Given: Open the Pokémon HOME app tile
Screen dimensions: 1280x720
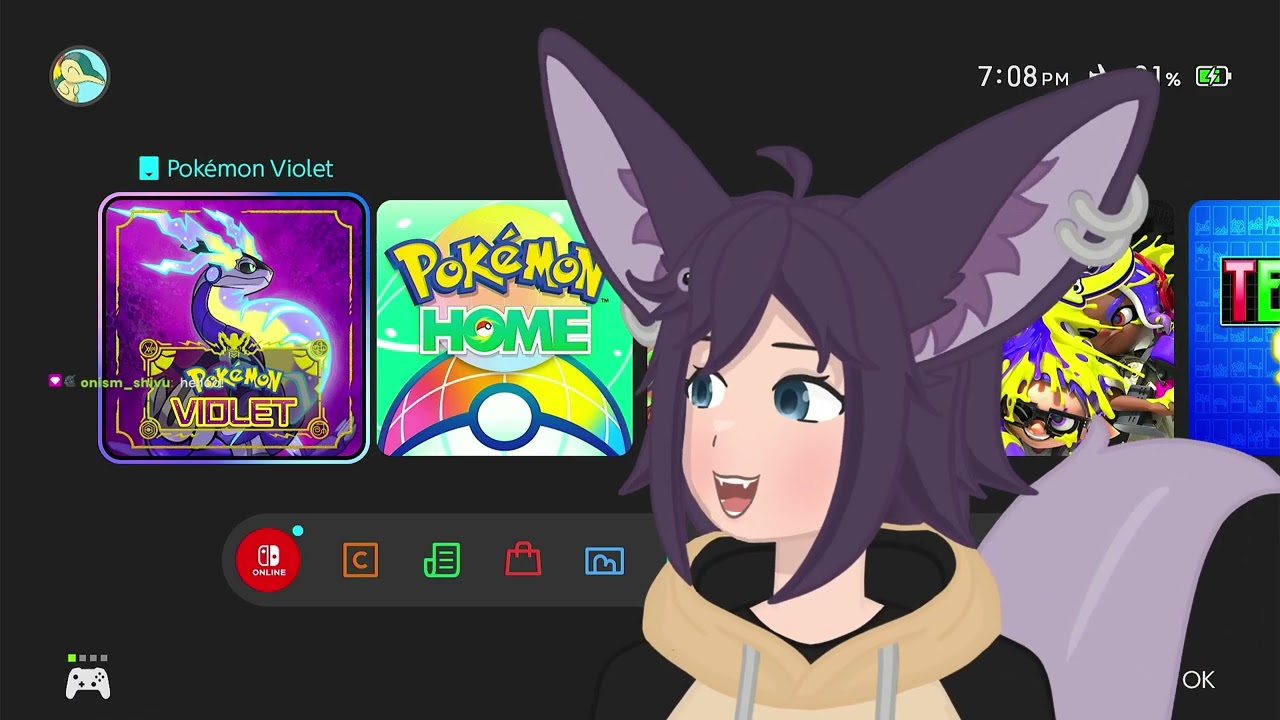Looking at the screenshot, I should click(503, 328).
